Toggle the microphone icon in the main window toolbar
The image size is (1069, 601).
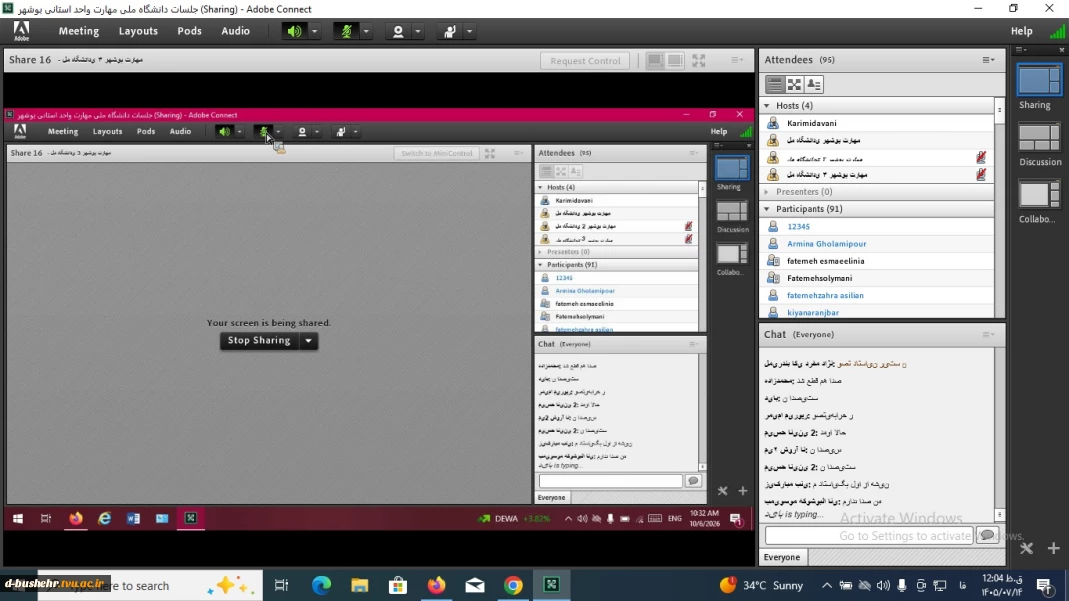point(346,31)
